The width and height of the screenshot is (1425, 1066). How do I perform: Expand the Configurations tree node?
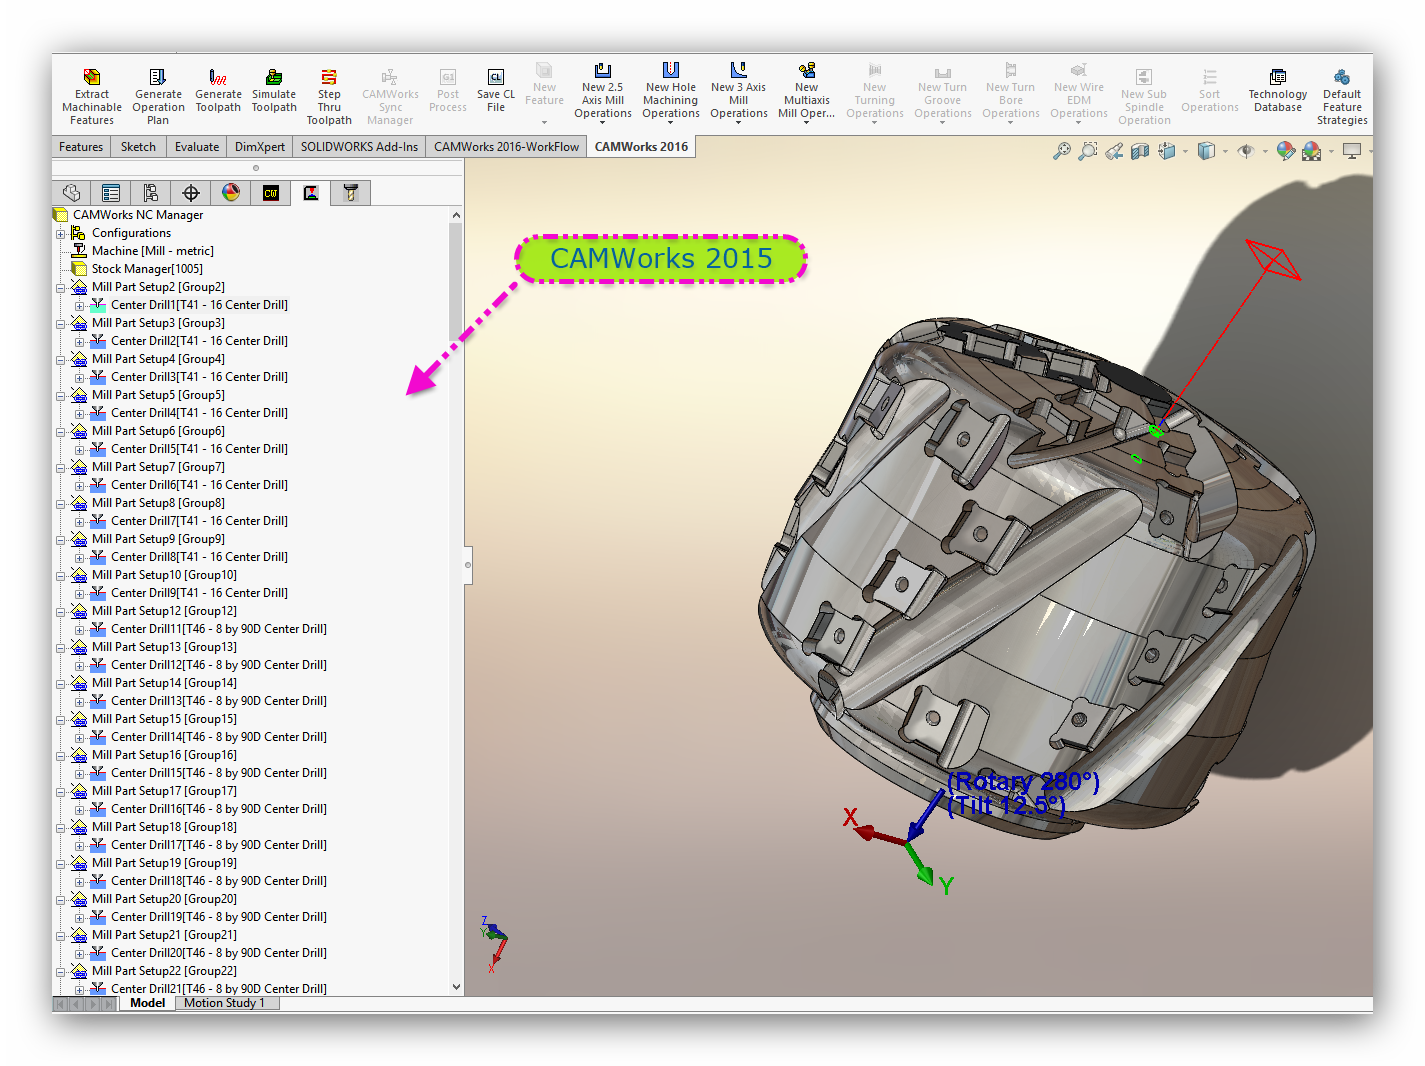tap(61, 233)
